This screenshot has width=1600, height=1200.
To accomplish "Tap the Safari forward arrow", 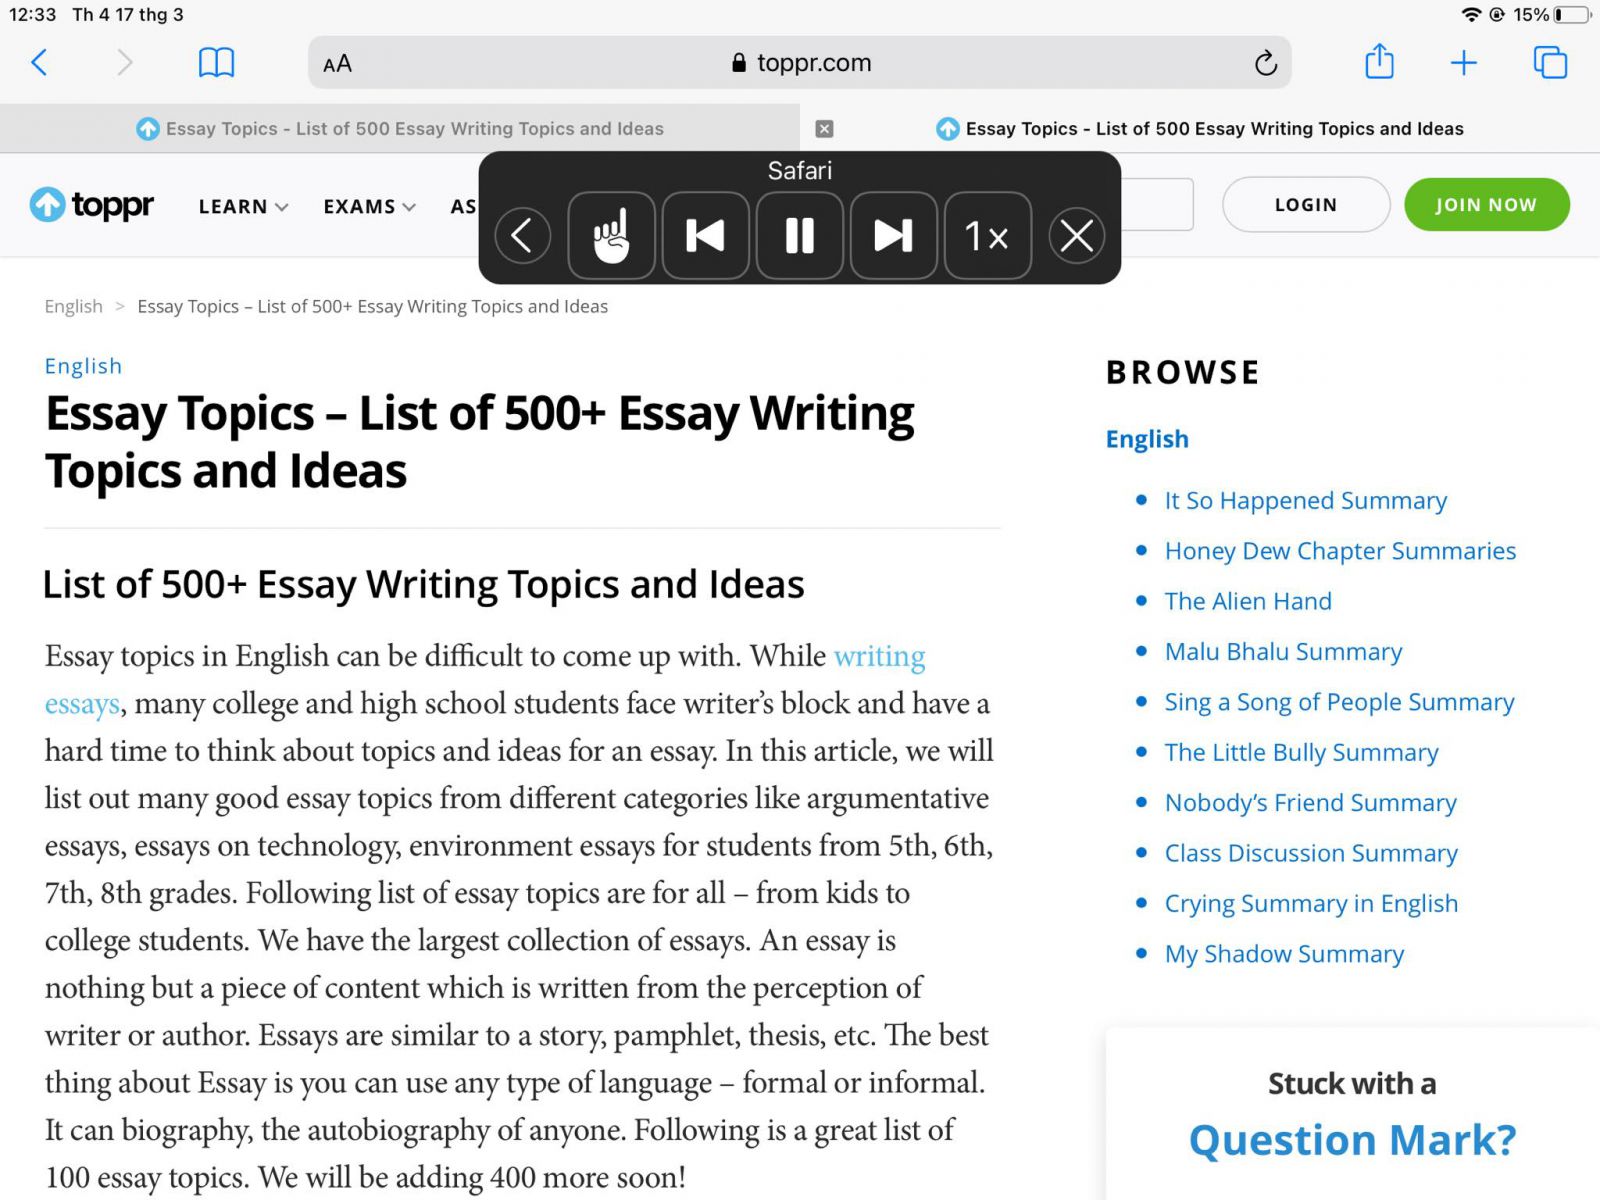I will pyautogui.click(x=124, y=63).
